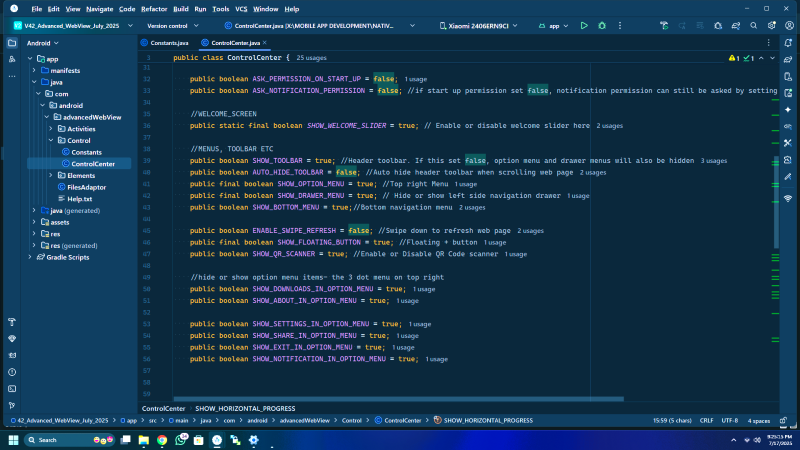Screen dimensions: 800x450
Task: Click line 45 ENABLE_SWIPE_REFRESH false value
Action: coord(359,231)
